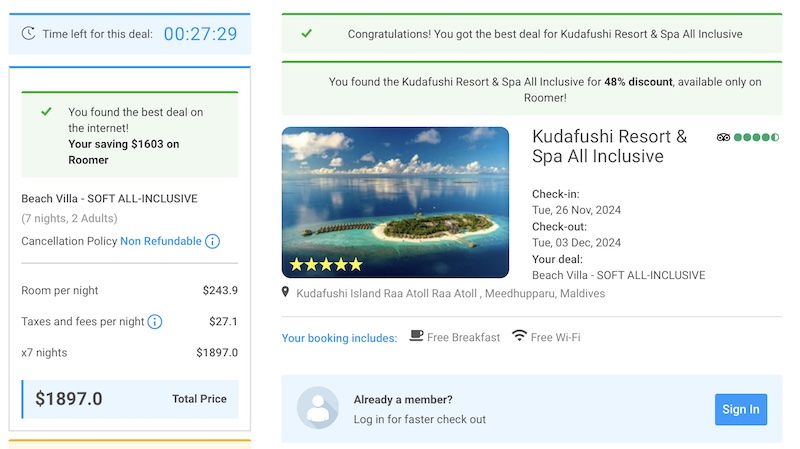Click the yellow five-star hotel rating
Viewport: 800px width, 449px height.
(x=326, y=264)
